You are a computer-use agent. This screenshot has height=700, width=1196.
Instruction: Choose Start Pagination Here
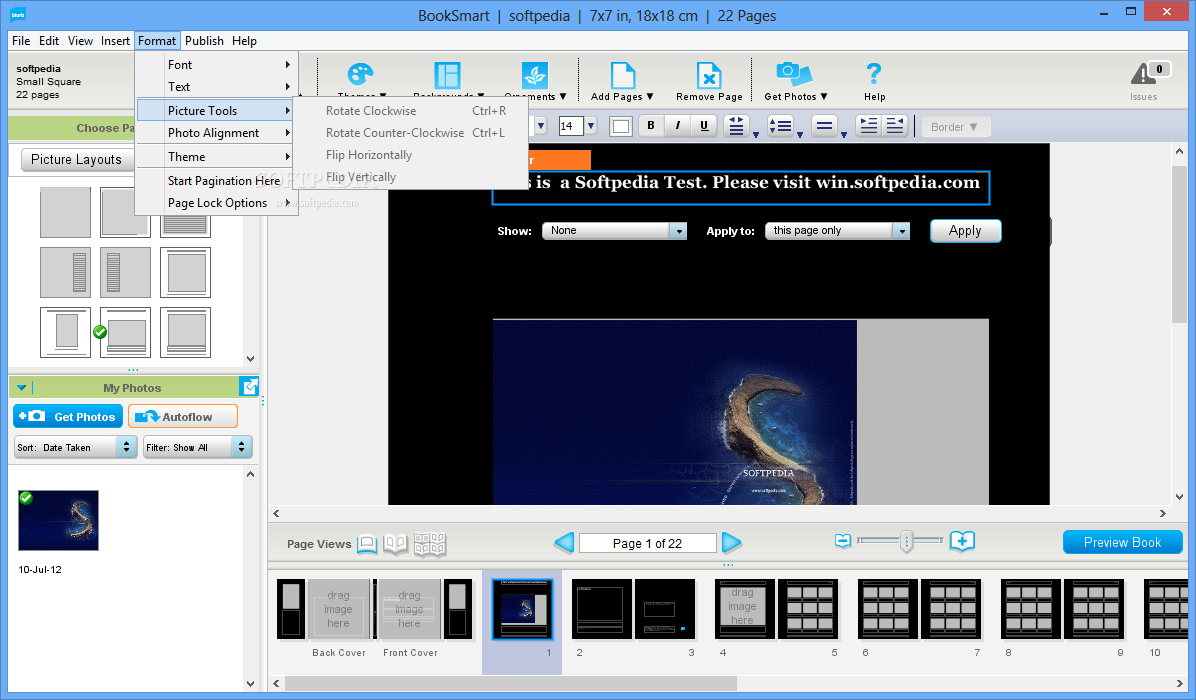coord(217,181)
